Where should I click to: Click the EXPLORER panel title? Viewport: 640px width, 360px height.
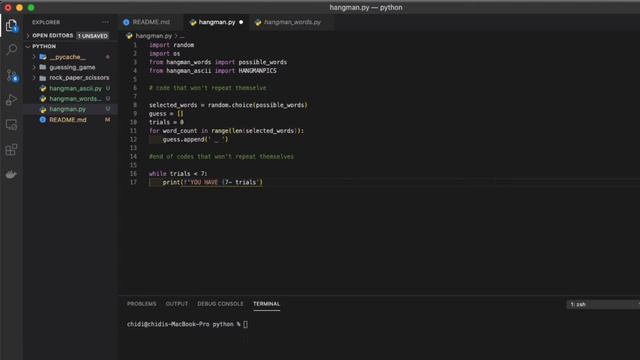46,22
